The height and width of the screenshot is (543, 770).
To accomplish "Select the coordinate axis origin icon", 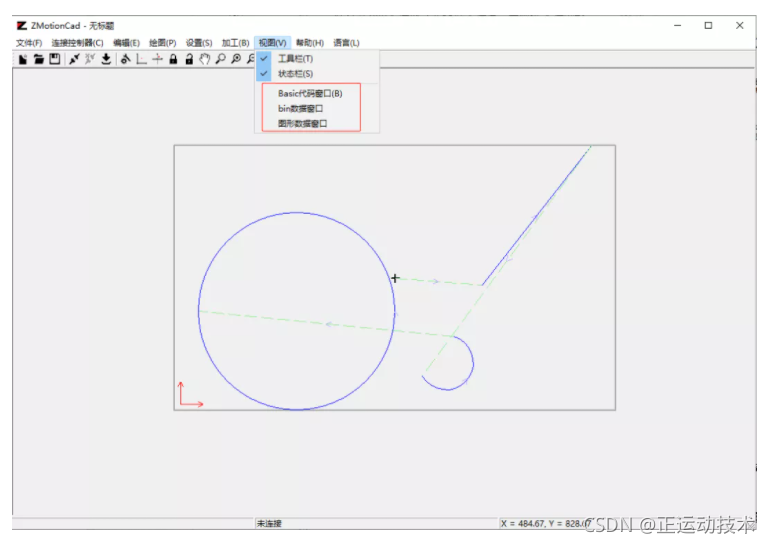I will (x=141, y=59).
